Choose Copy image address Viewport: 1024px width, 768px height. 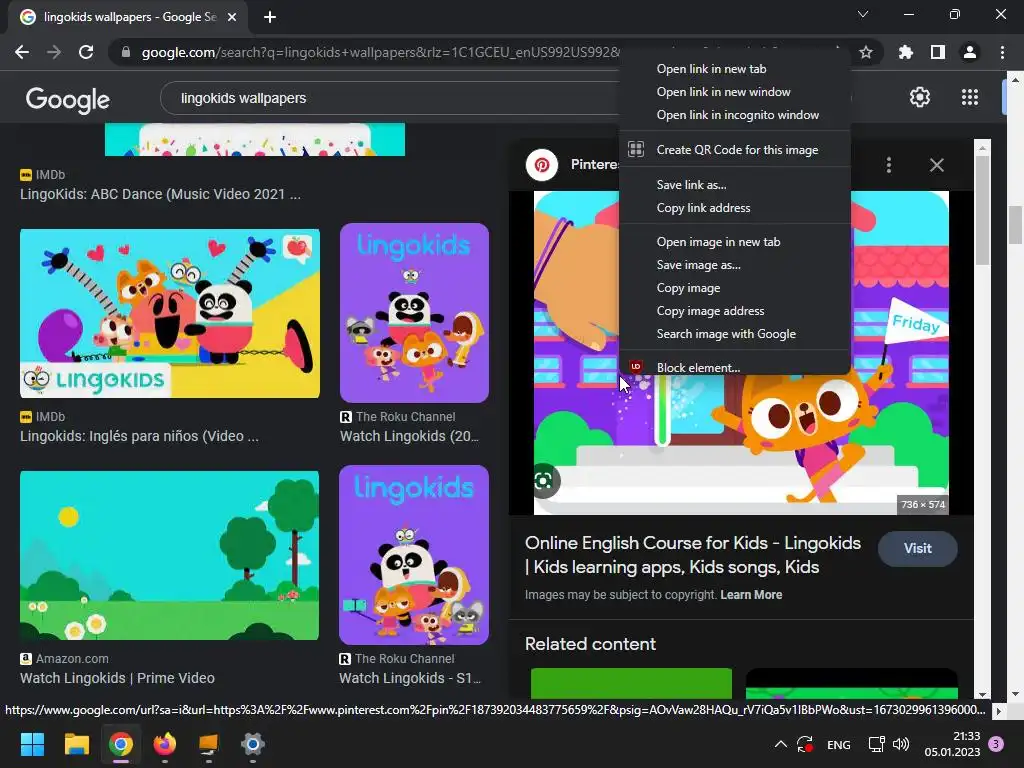click(x=735, y=311)
